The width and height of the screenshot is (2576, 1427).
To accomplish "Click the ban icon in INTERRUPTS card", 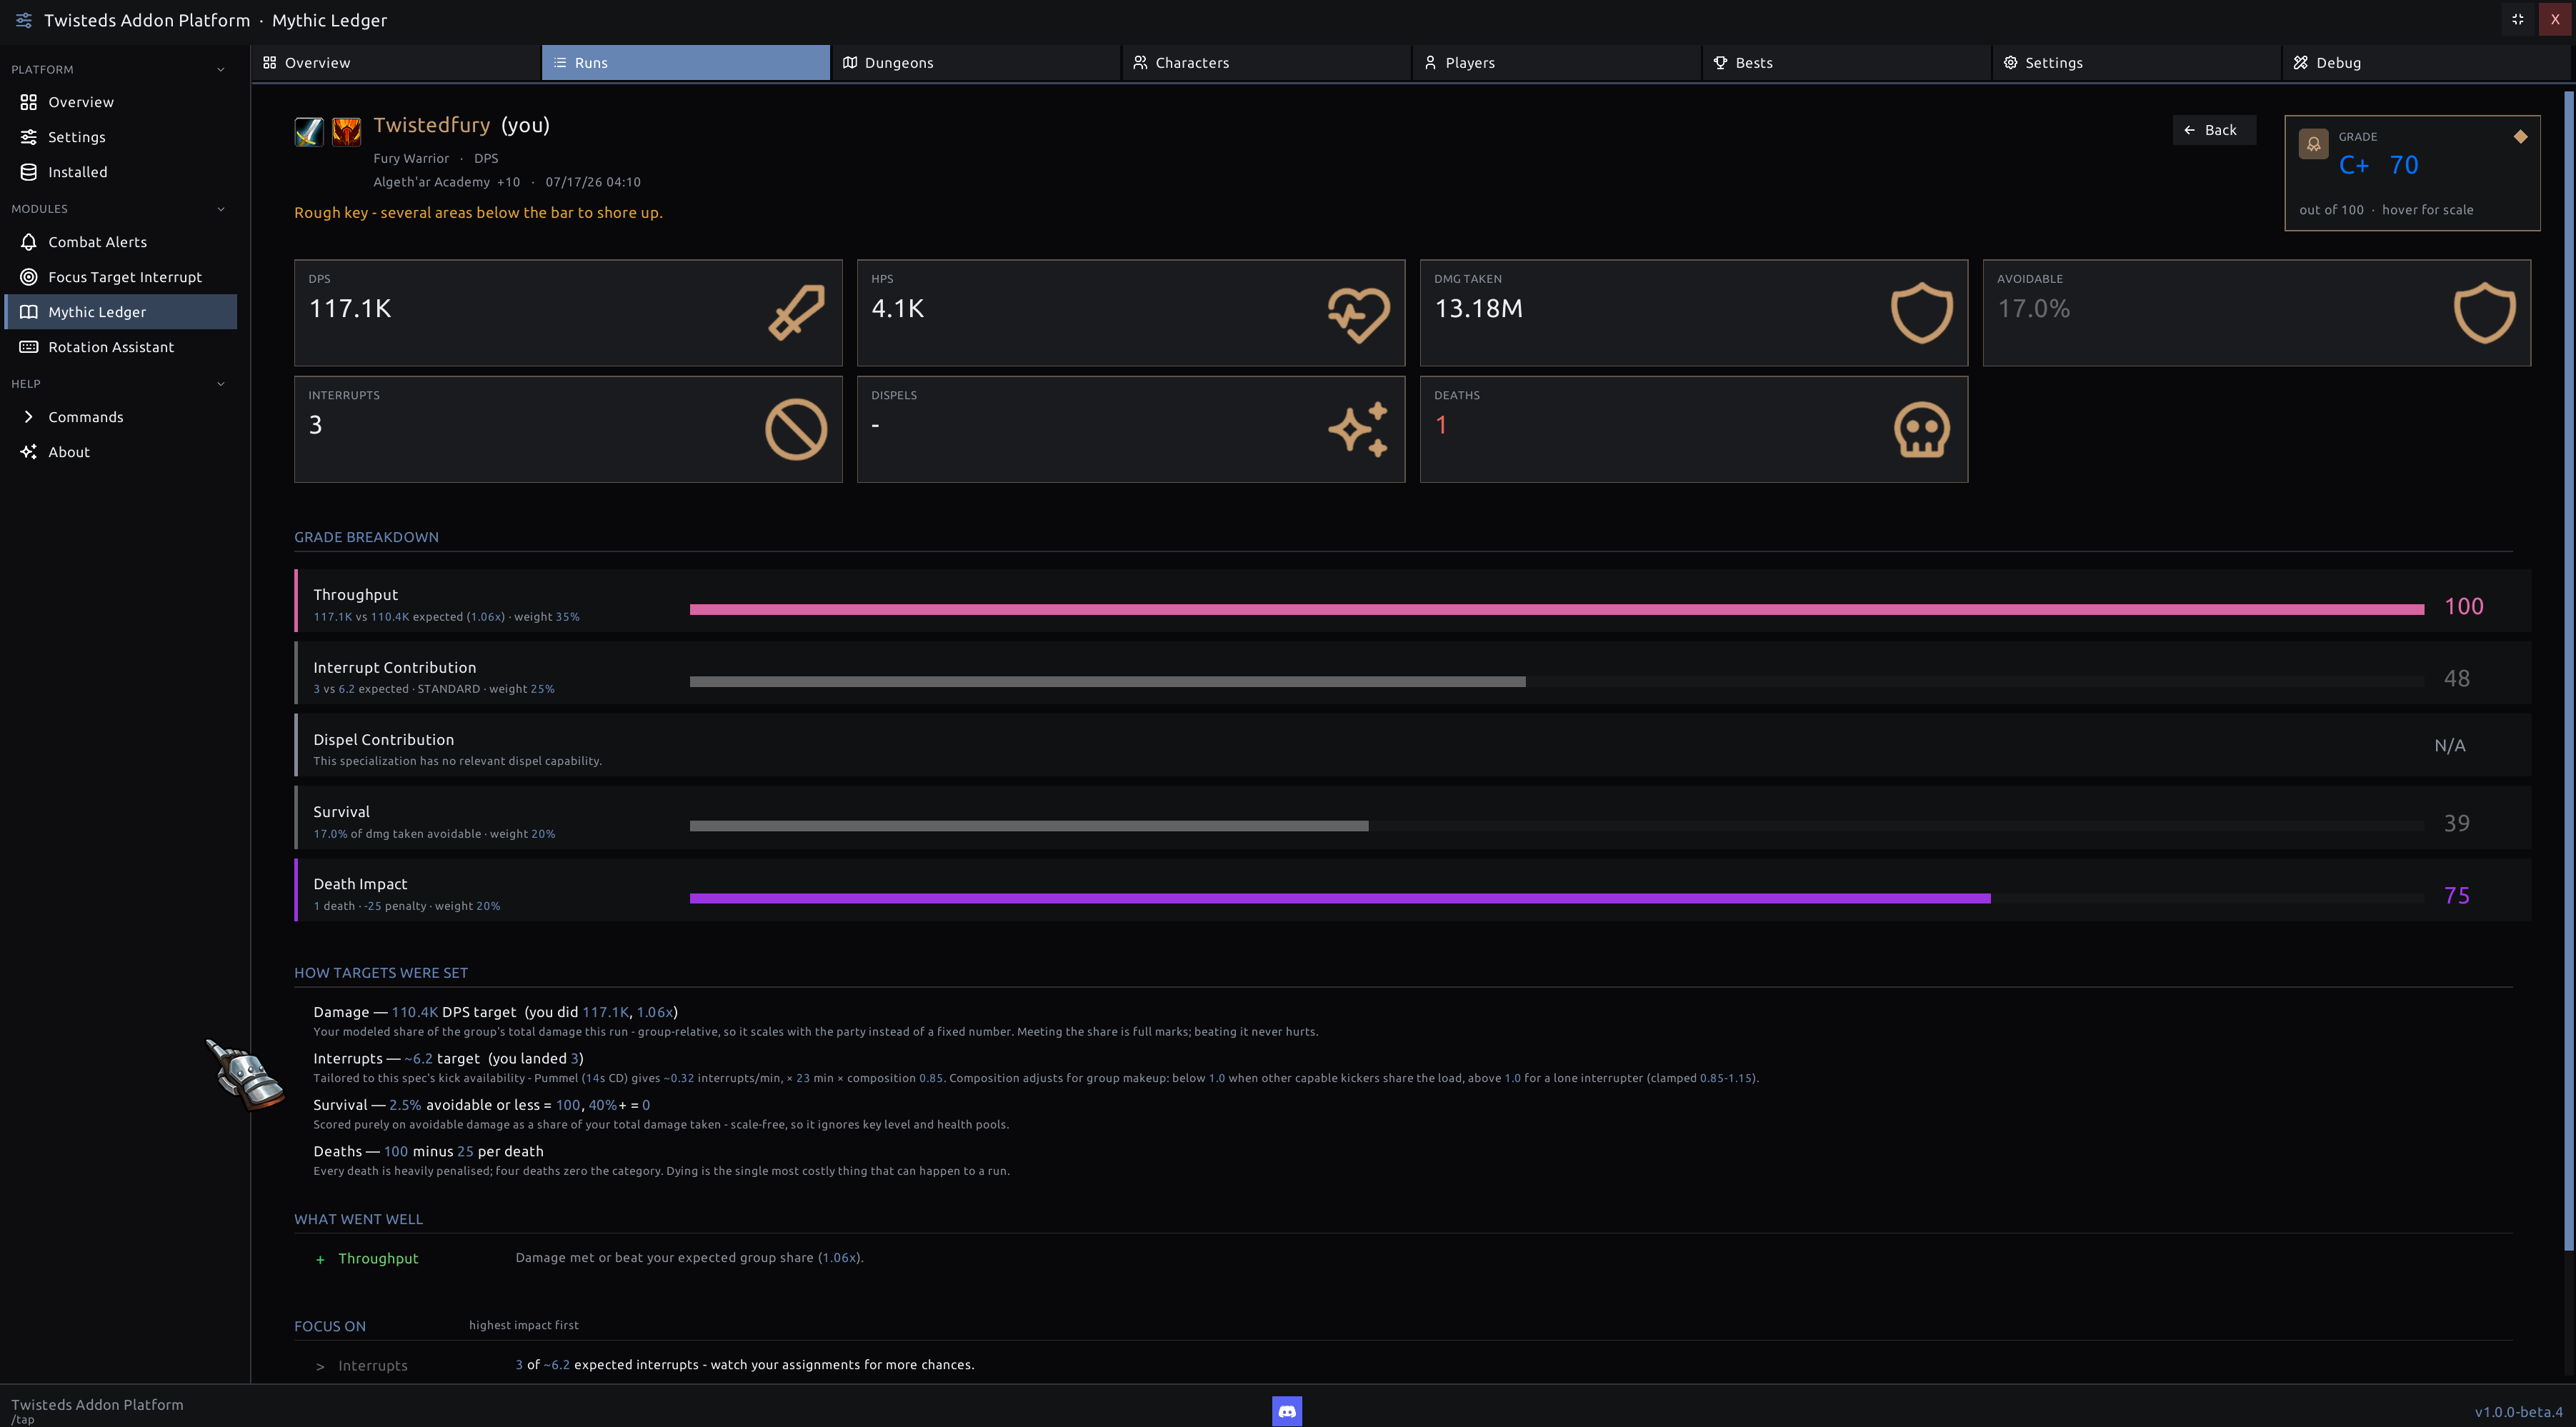I will [x=796, y=430].
